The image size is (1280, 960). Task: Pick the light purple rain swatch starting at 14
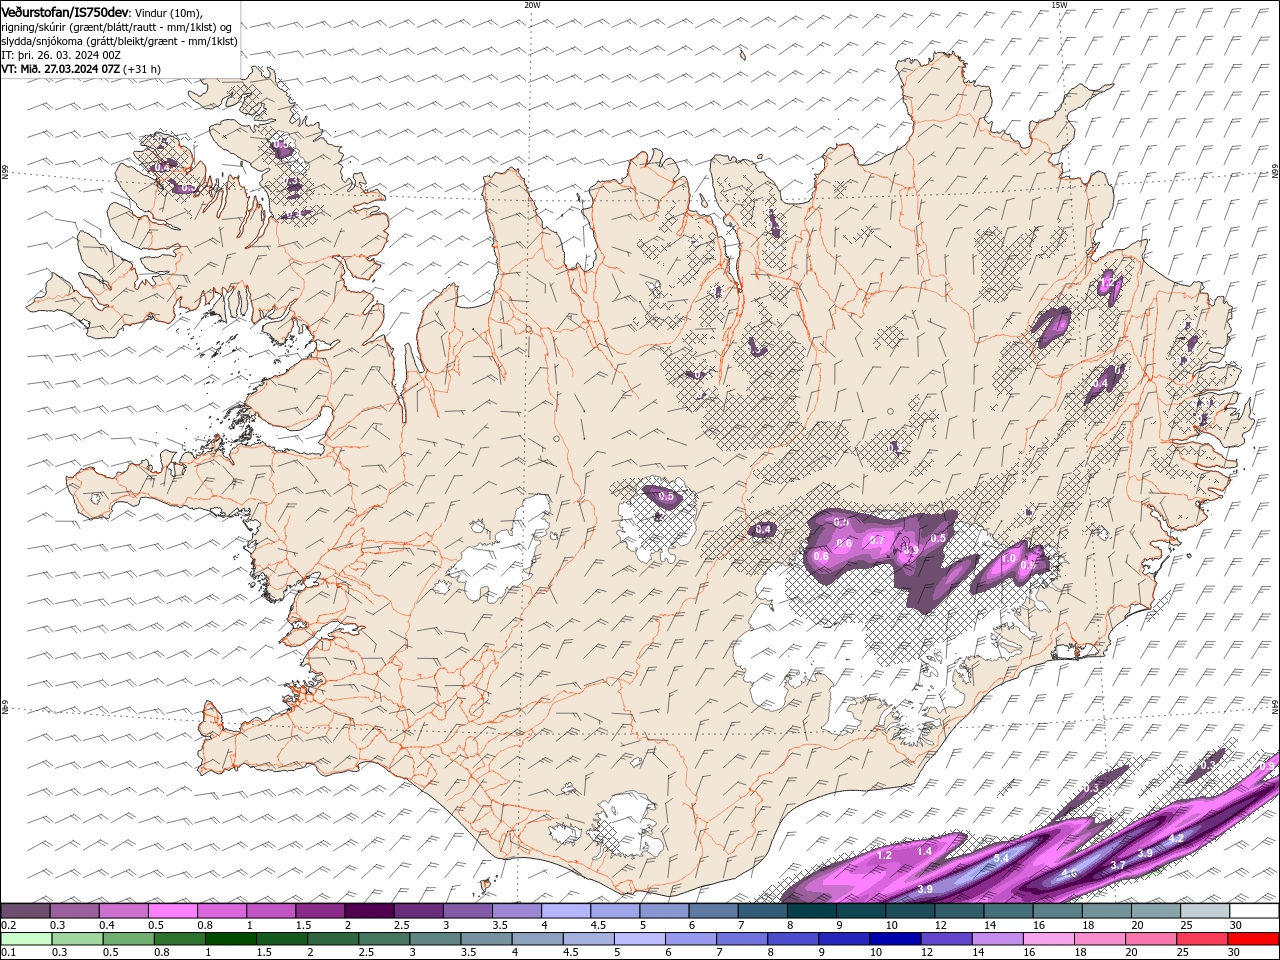pyautogui.click(x=997, y=938)
